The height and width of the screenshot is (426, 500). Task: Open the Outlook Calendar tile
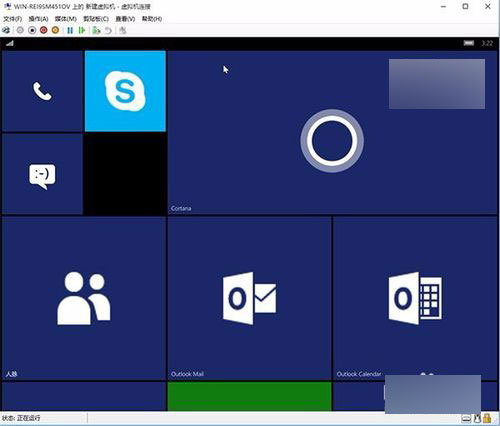coord(415,298)
